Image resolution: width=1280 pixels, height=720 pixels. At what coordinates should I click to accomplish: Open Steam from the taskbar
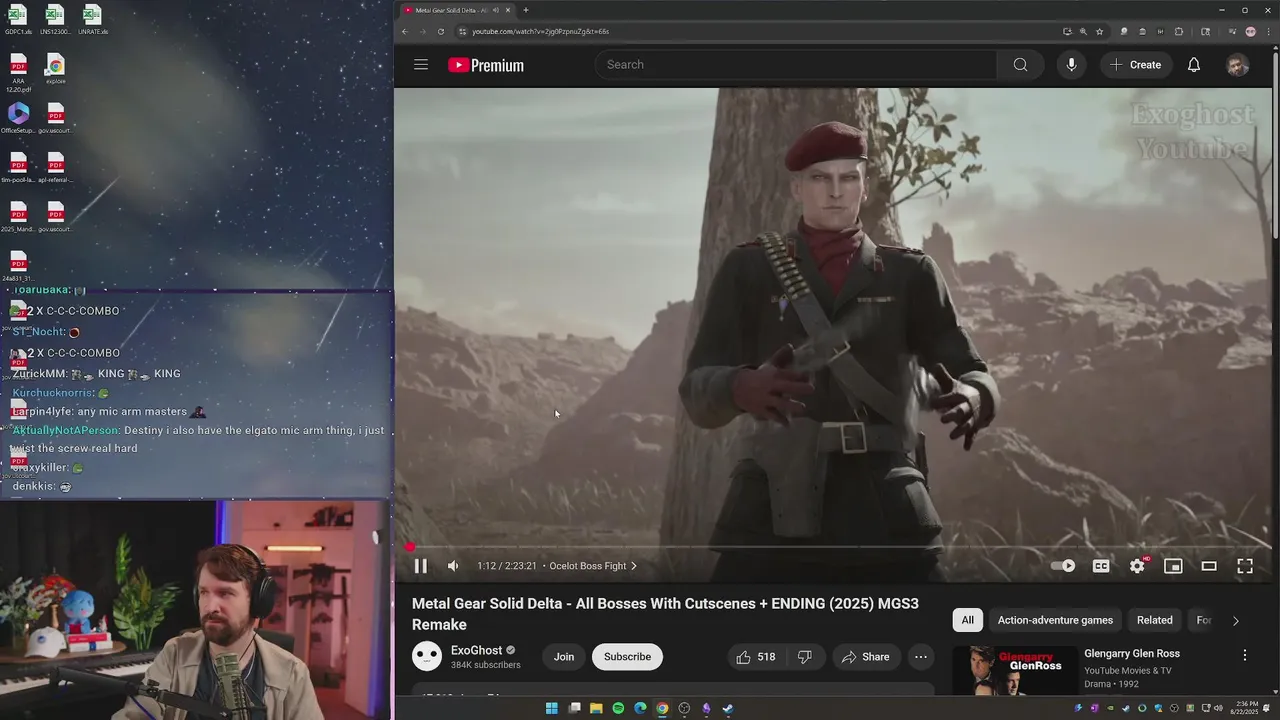[x=728, y=708]
